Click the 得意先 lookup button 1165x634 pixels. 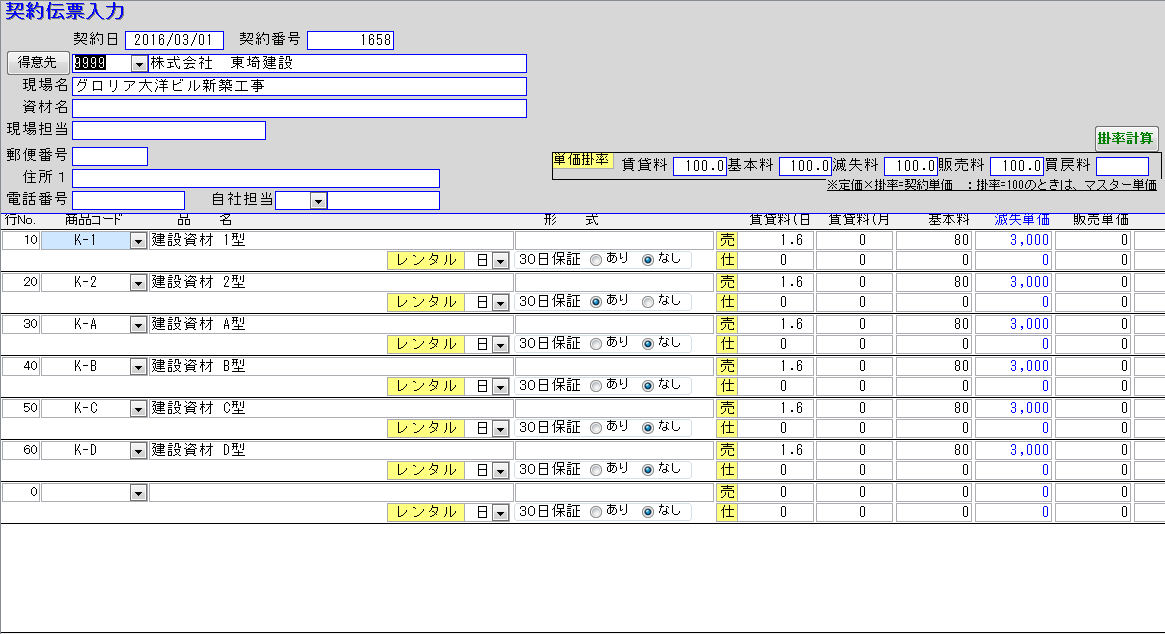38,63
